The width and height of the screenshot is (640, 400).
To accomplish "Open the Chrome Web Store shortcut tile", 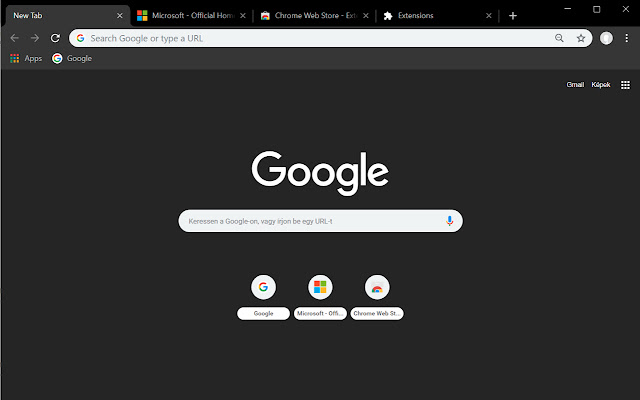I will (x=377, y=287).
